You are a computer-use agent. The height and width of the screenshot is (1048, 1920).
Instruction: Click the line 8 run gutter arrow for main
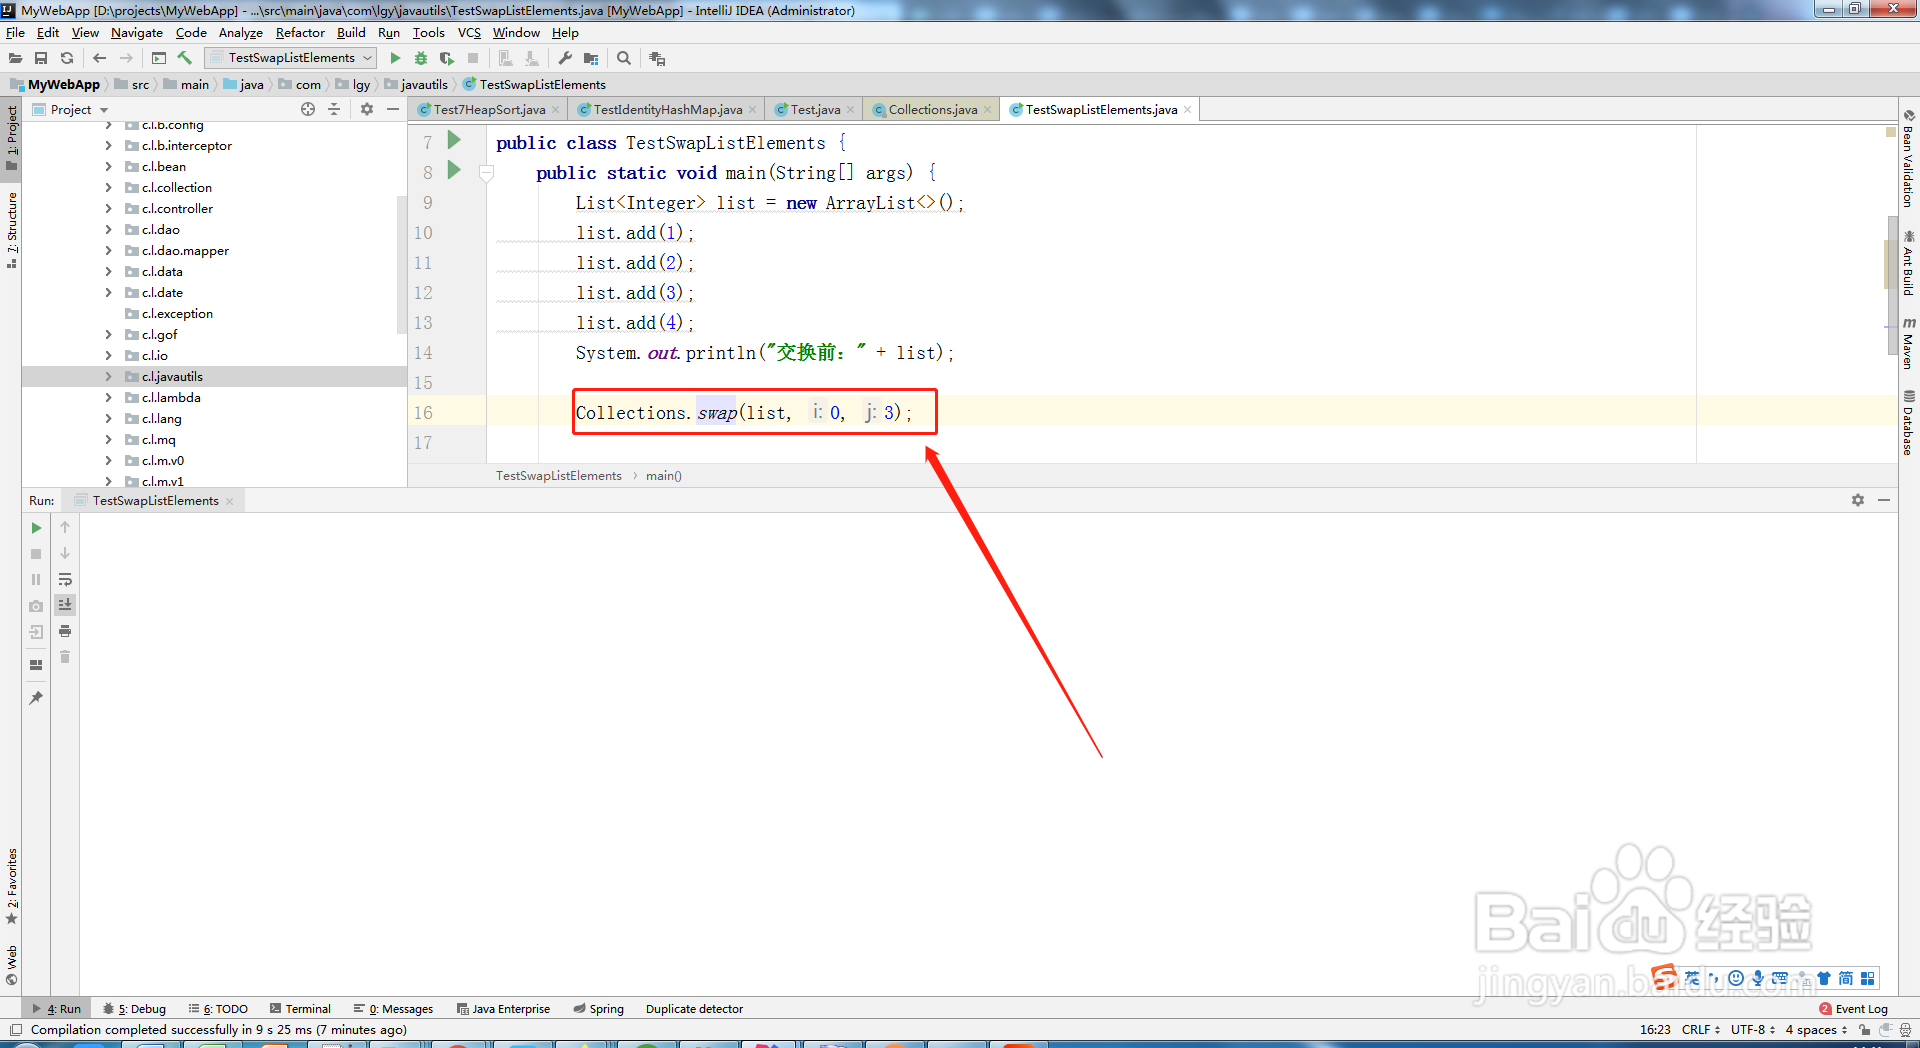454,170
